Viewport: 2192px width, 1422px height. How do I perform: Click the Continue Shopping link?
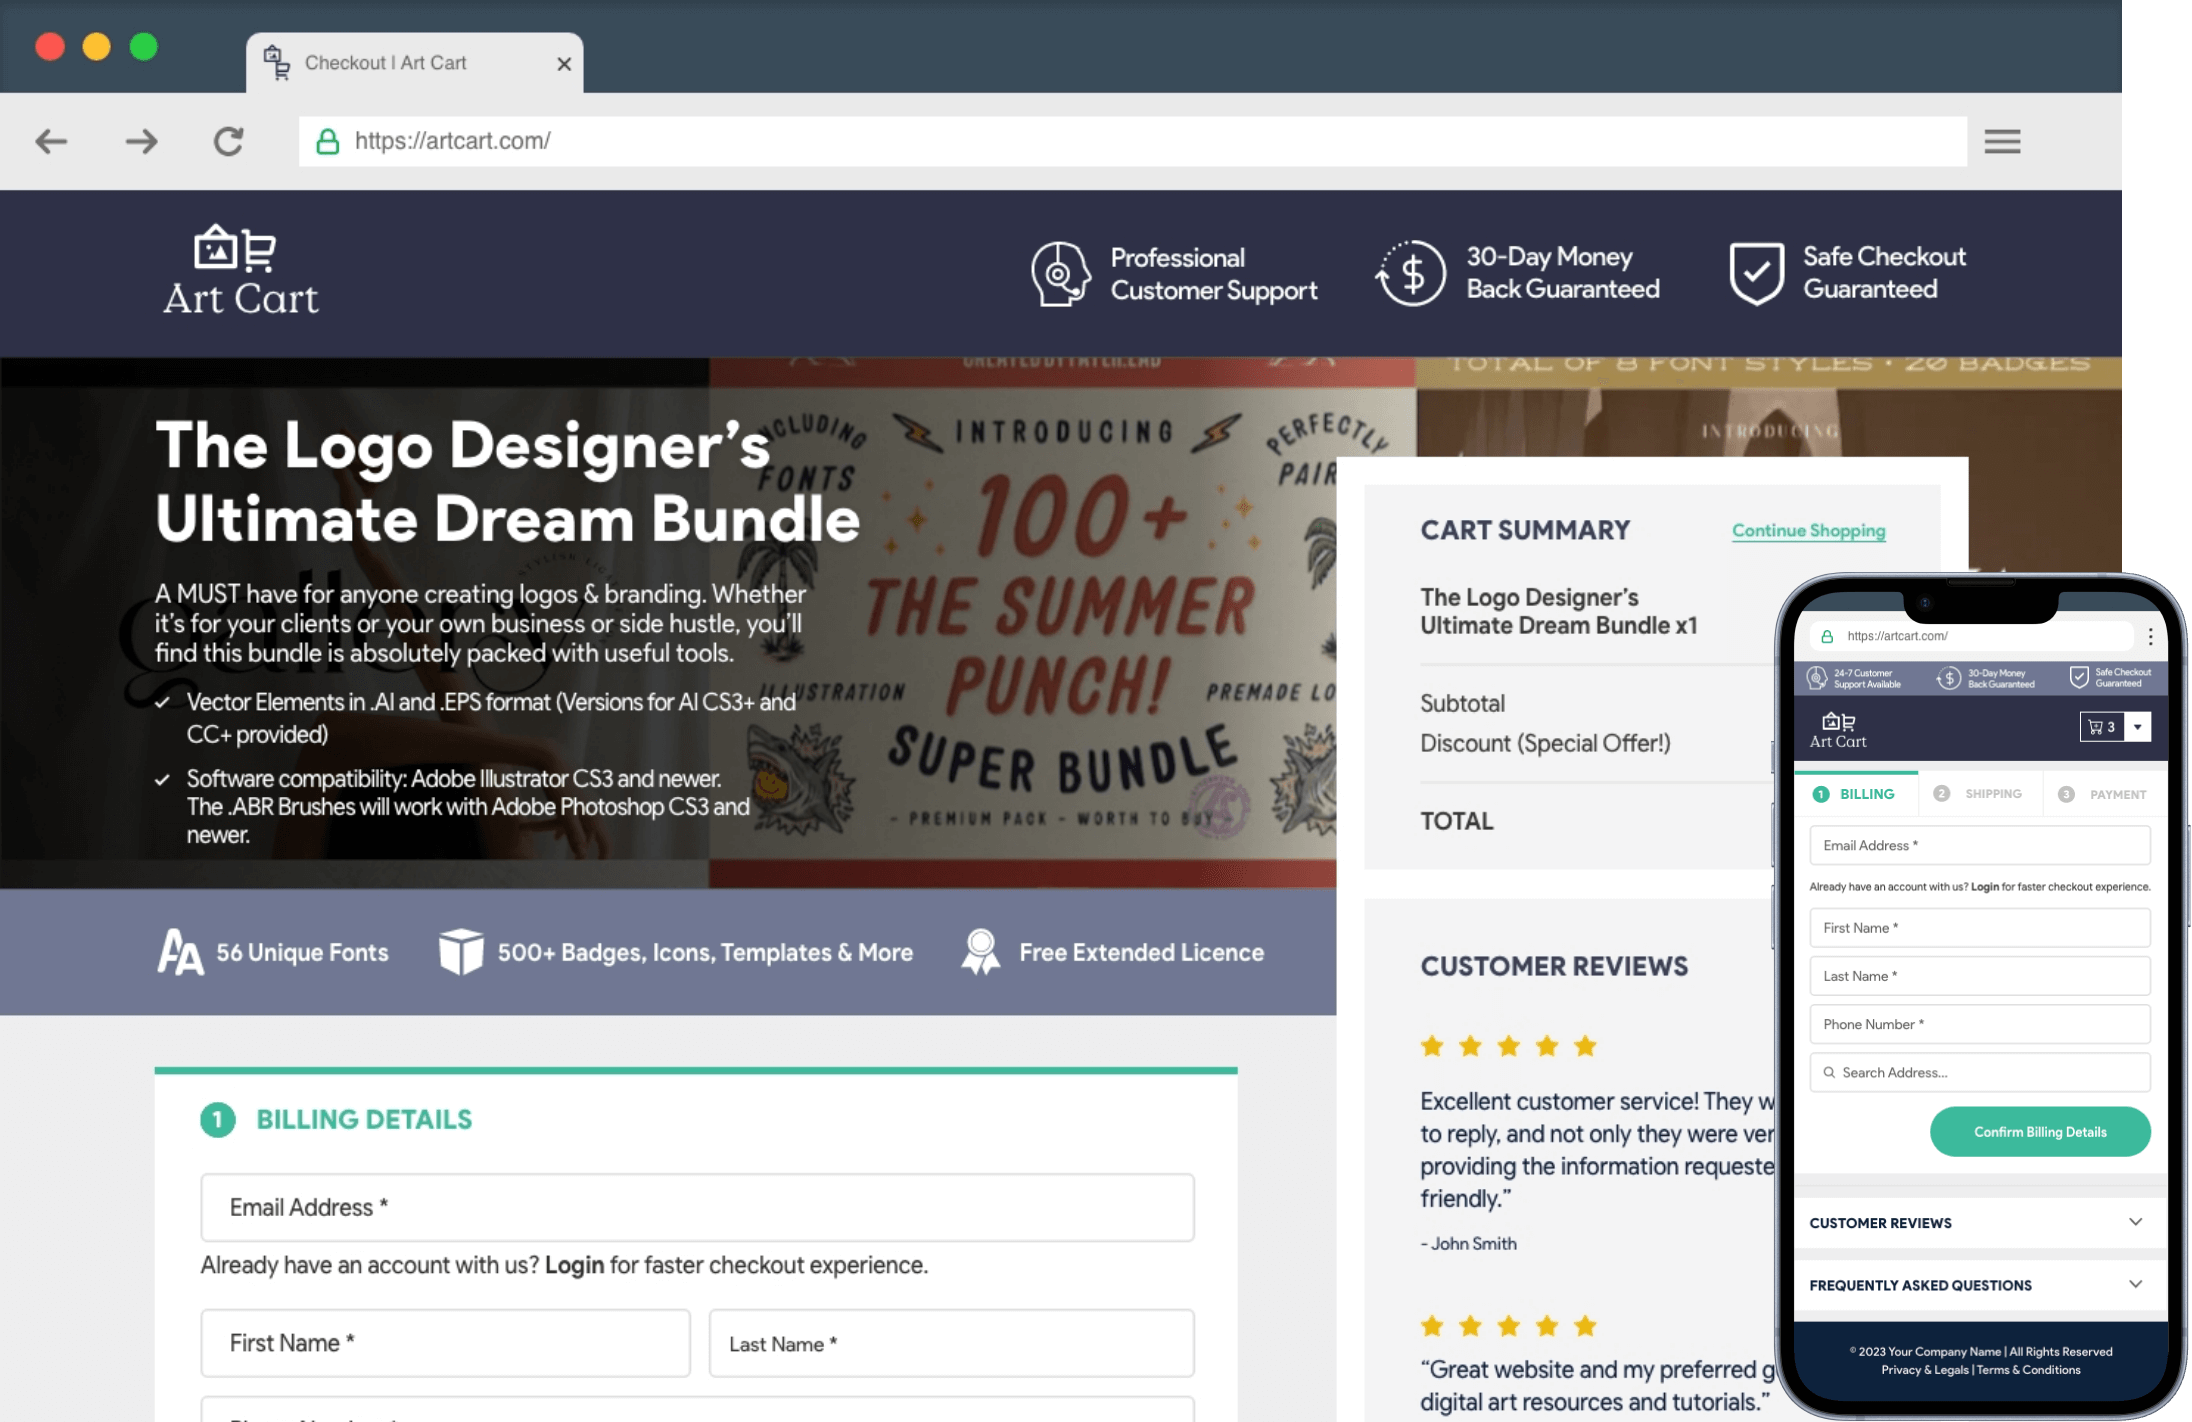(x=1808, y=530)
